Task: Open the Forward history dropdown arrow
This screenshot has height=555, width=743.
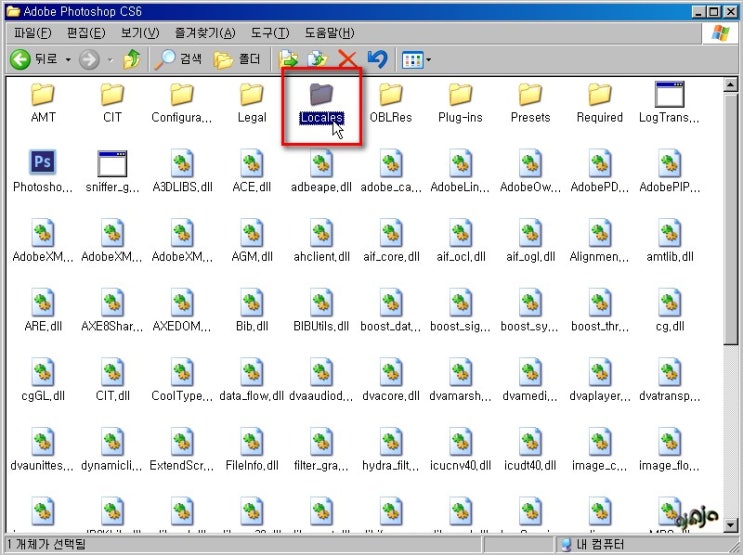Action: [x=110, y=60]
